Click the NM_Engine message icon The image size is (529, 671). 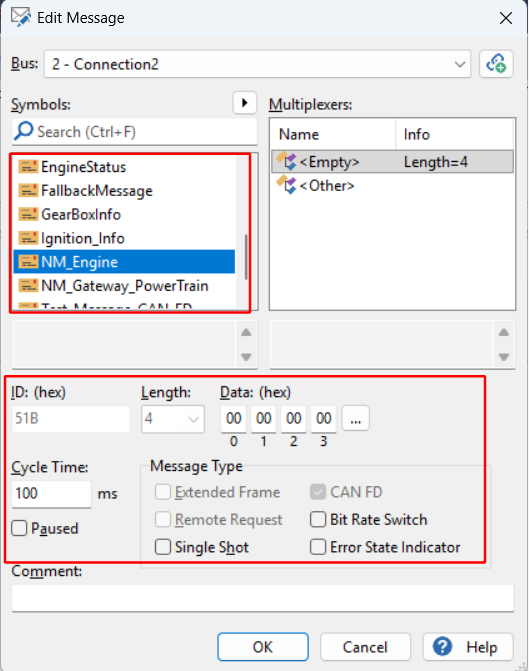pyautogui.click(x=28, y=261)
